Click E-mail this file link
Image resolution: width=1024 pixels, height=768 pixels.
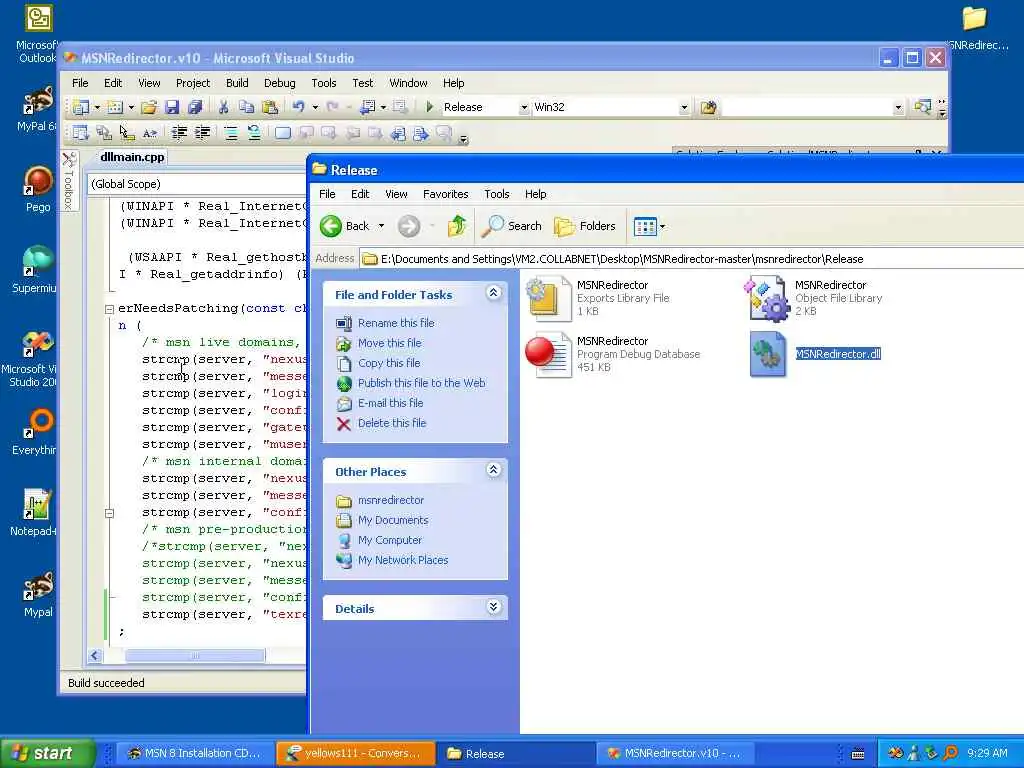tap(391, 403)
